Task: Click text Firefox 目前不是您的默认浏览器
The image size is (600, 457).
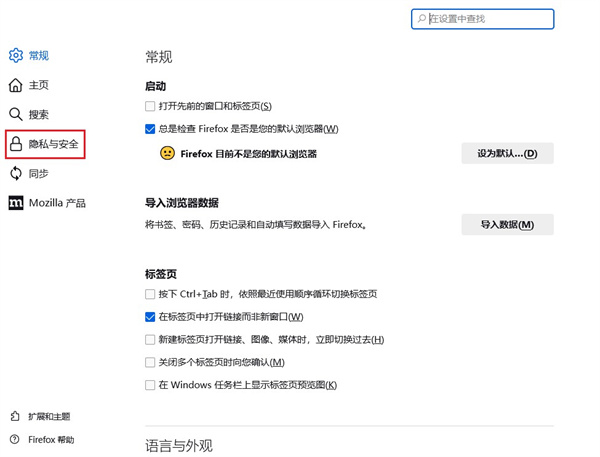Action: [x=249, y=154]
